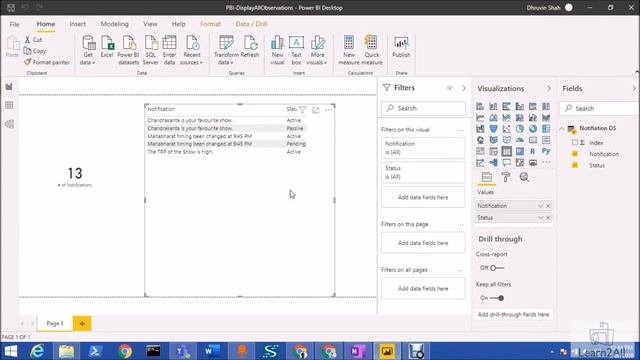Open Notification value field dropdown arrow

540,206
